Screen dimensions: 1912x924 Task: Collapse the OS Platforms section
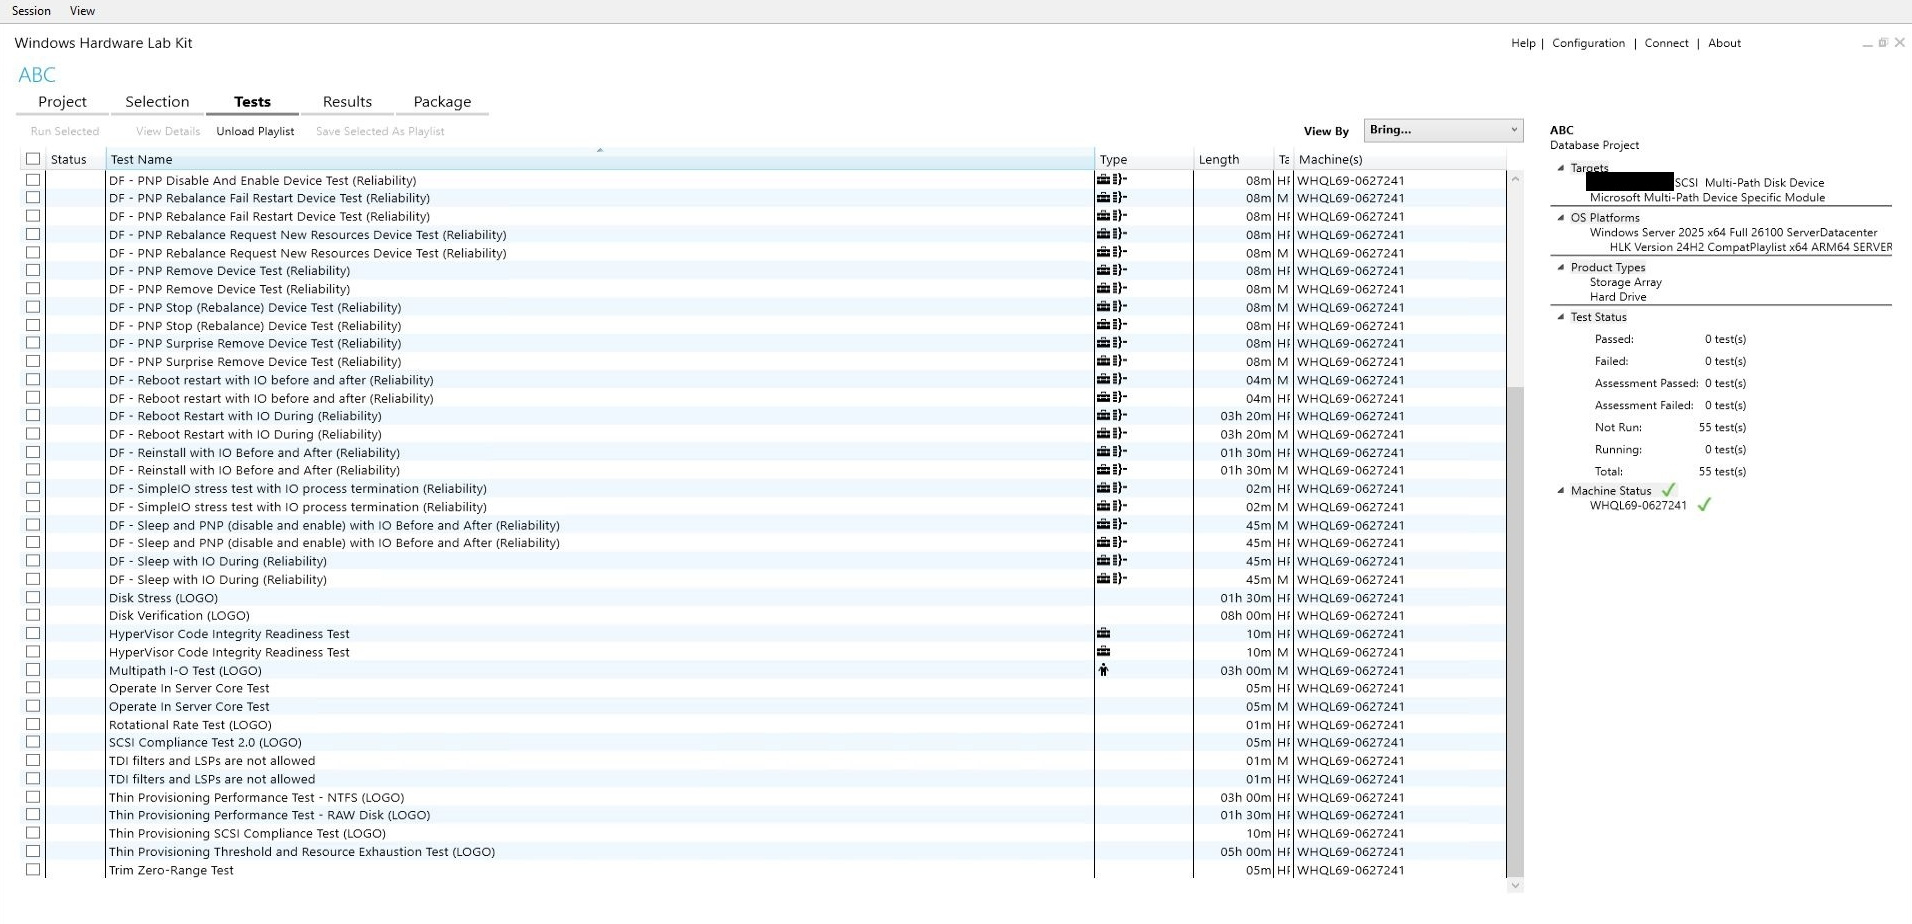1561,217
